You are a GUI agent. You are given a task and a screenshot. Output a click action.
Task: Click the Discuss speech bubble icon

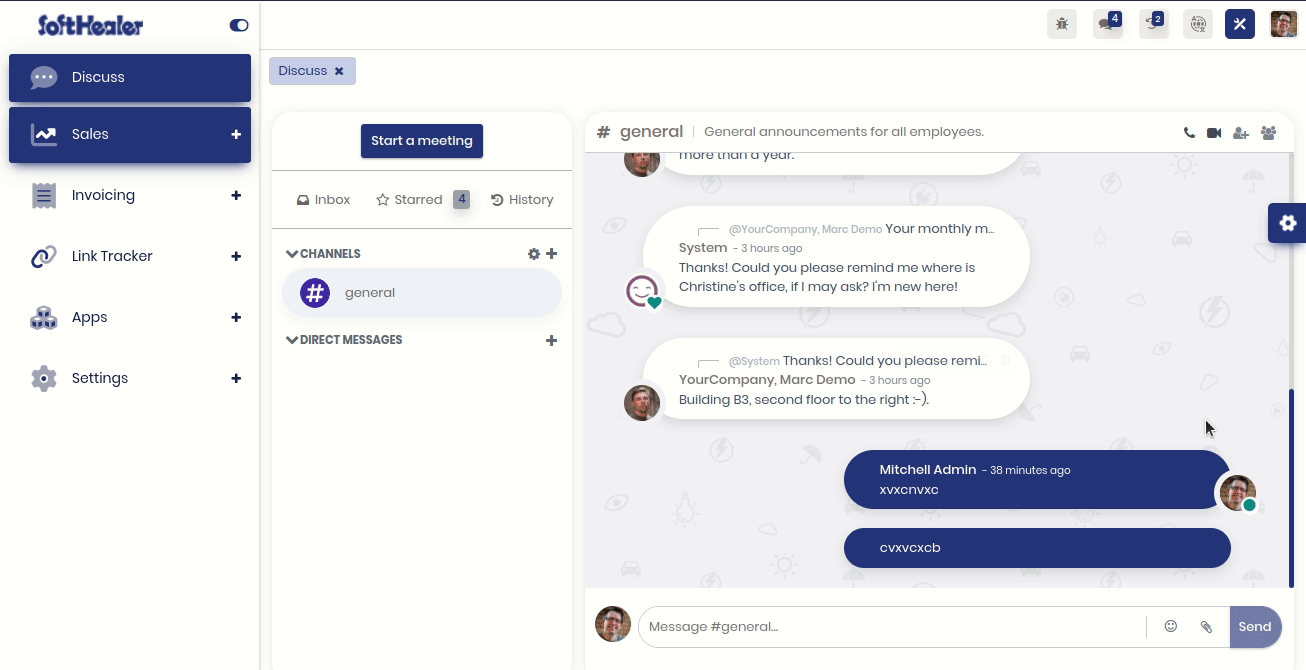click(43, 77)
